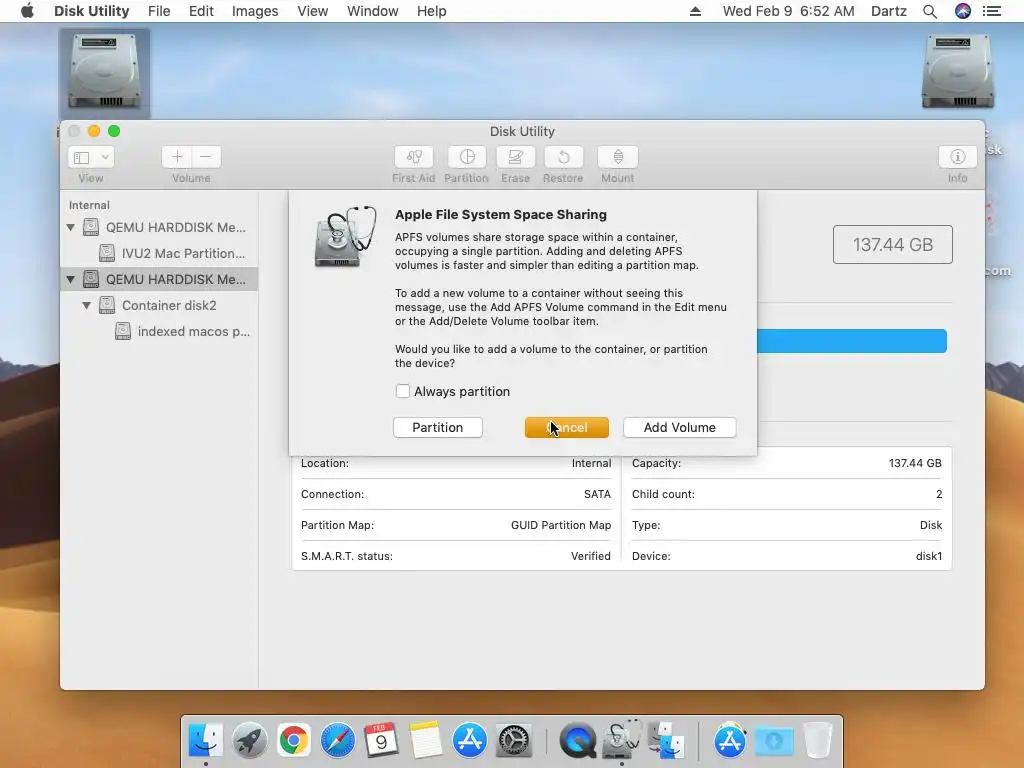Click Disk Utility icon in the Dock
The image size is (1024, 768).
point(622,739)
